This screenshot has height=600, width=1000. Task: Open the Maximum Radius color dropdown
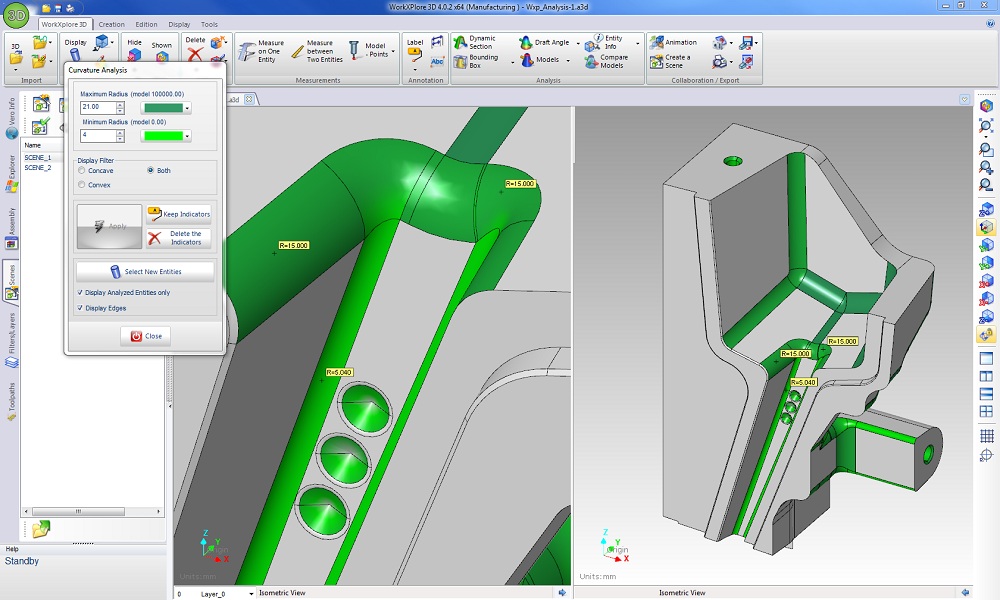pyautogui.click(x=187, y=108)
